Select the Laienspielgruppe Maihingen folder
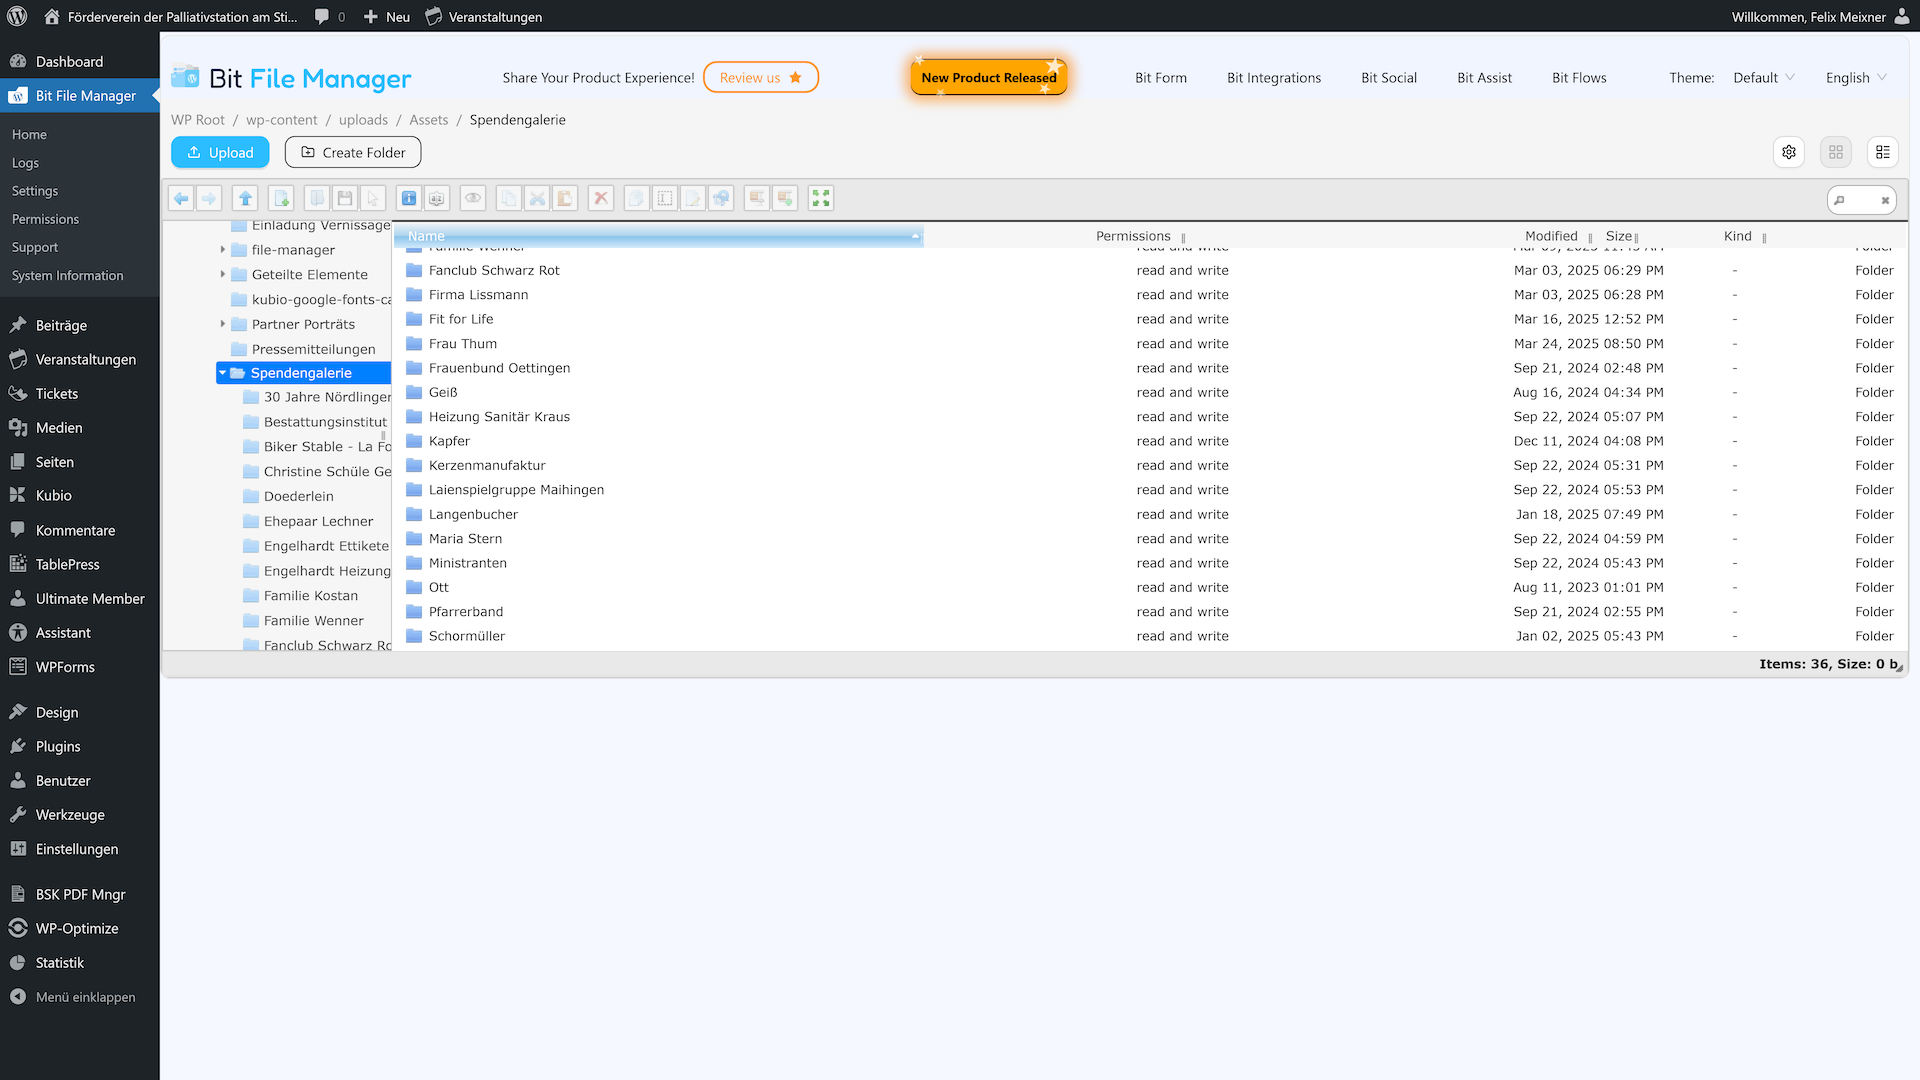The image size is (1920, 1080). [x=1150, y=490]
